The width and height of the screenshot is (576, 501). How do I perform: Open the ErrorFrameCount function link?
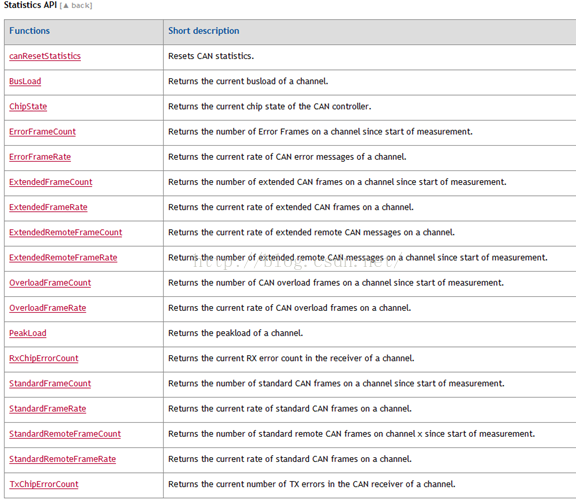(x=42, y=131)
